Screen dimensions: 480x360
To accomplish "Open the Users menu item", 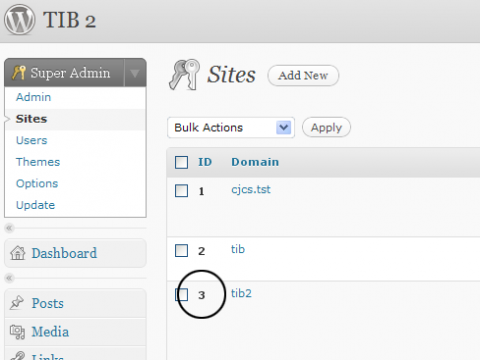I will tap(32, 140).
